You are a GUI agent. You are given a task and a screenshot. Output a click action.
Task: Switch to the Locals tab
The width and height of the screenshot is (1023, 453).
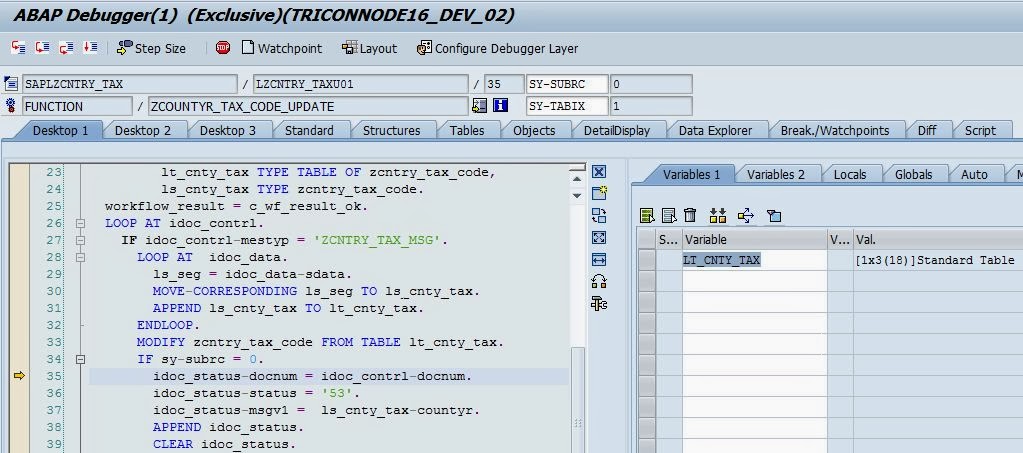pos(850,174)
